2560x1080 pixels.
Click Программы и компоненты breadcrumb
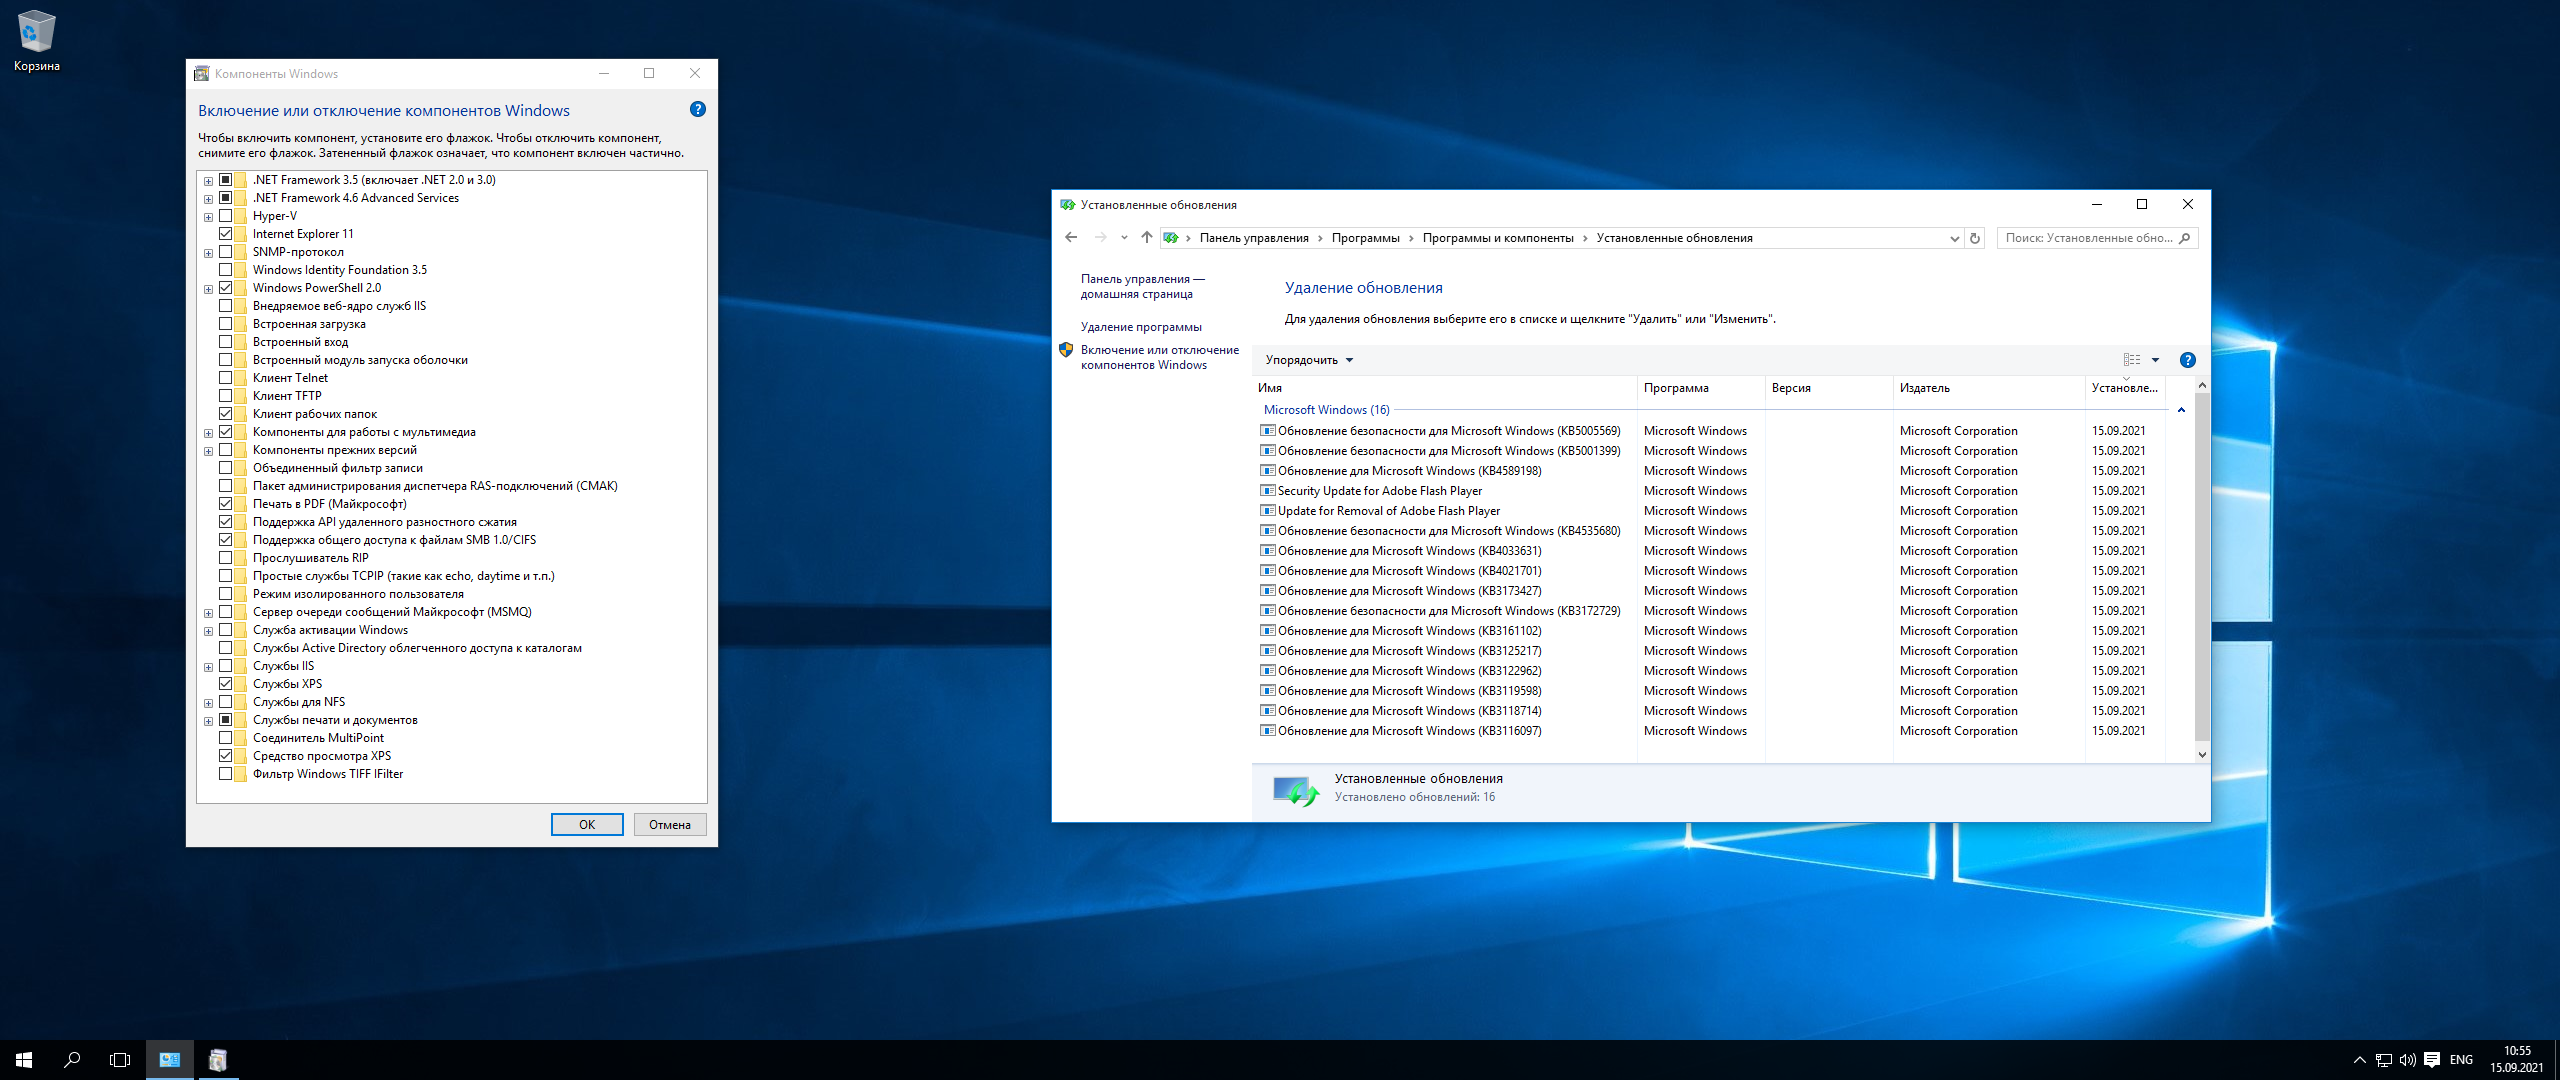[1498, 238]
